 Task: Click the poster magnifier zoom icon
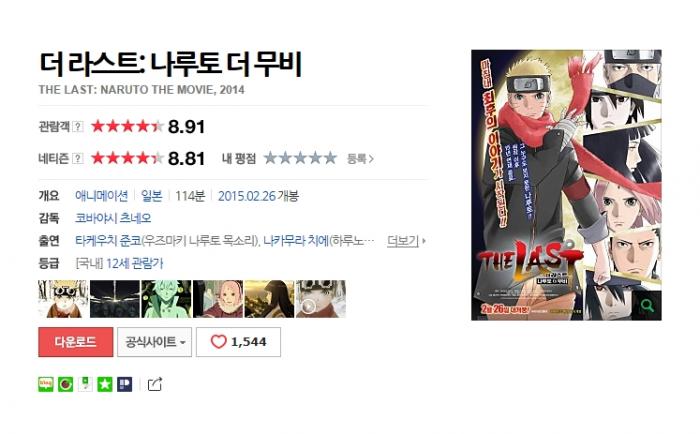coord(646,306)
